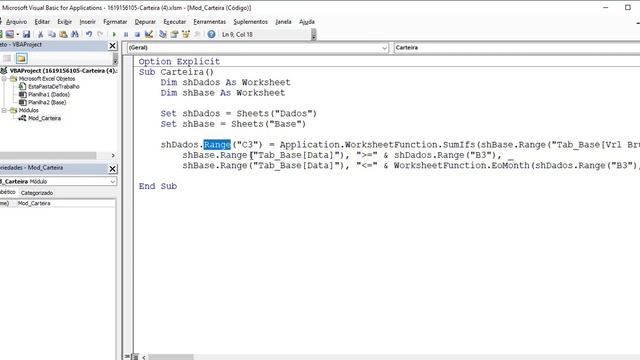Open the Ferramentas menu
The image size is (640, 360).
point(209,22)
